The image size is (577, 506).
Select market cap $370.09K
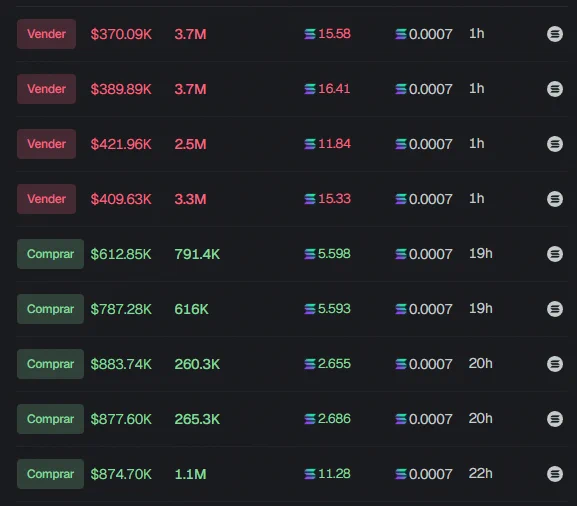(x=121, y=34)
